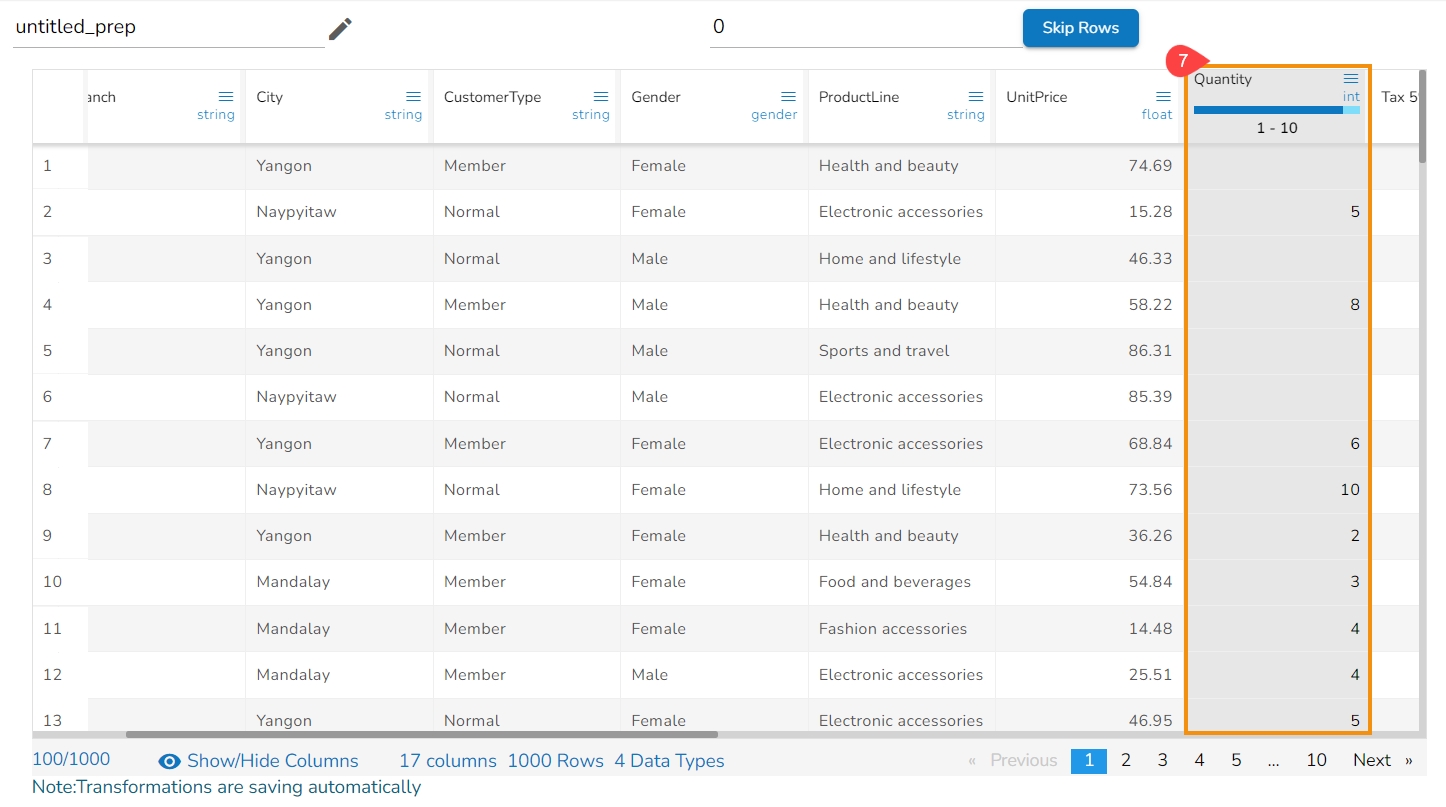Click the Skip Rows button
The height and width of the screenshot is (807, 1446).
click(1080, 28)
